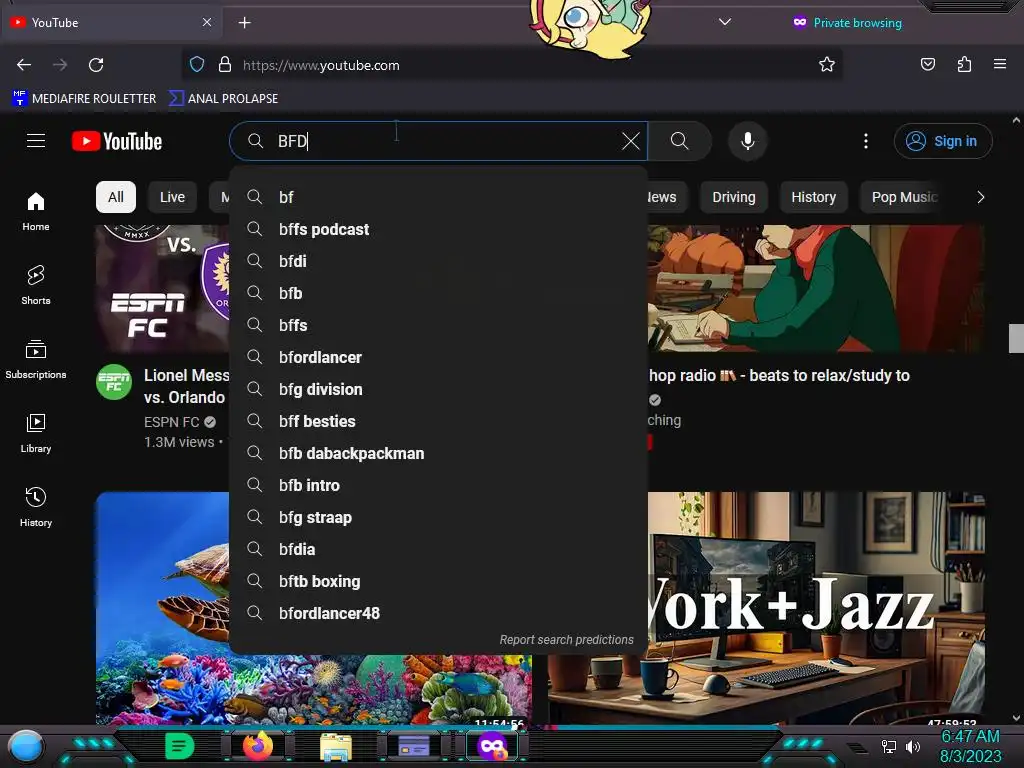Open Firefox from the taskbar
This screenshot has height=768, width=1024.
coord(258,746)
